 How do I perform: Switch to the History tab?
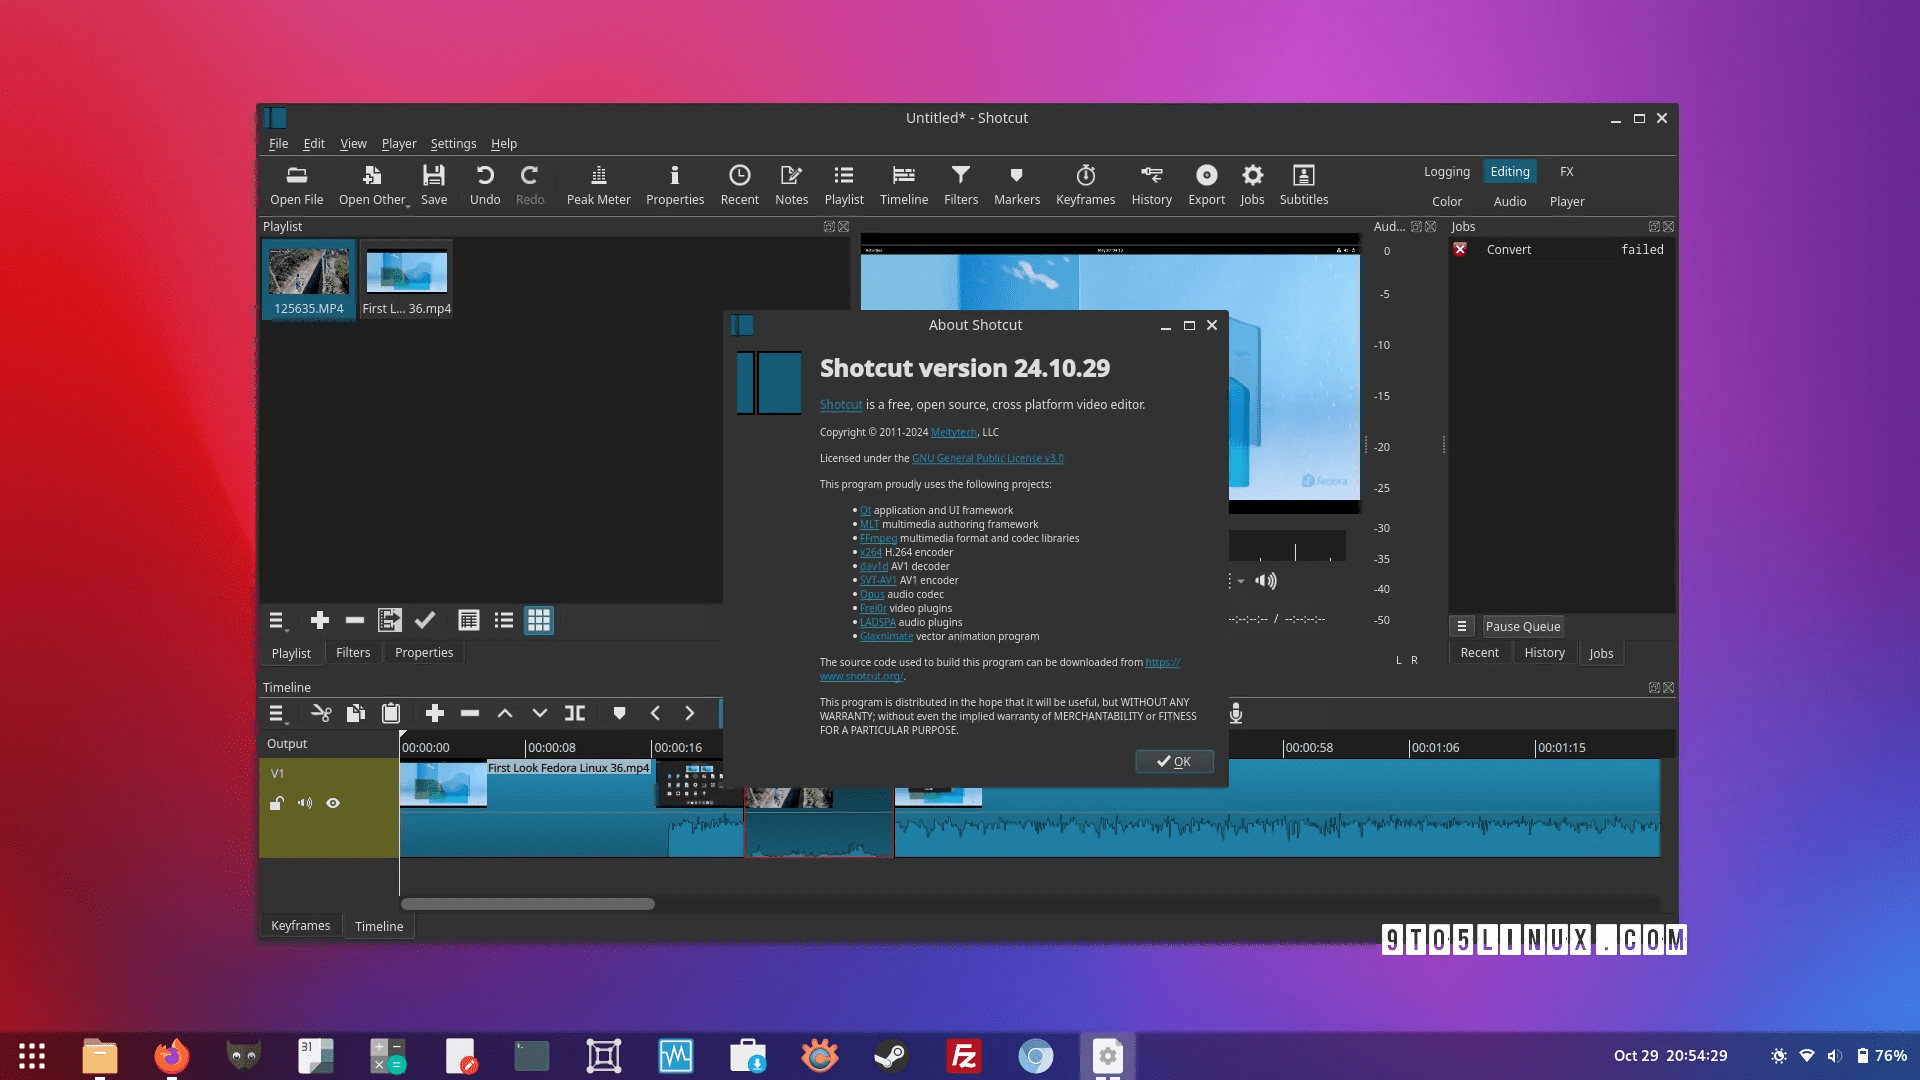[1544, 653]
